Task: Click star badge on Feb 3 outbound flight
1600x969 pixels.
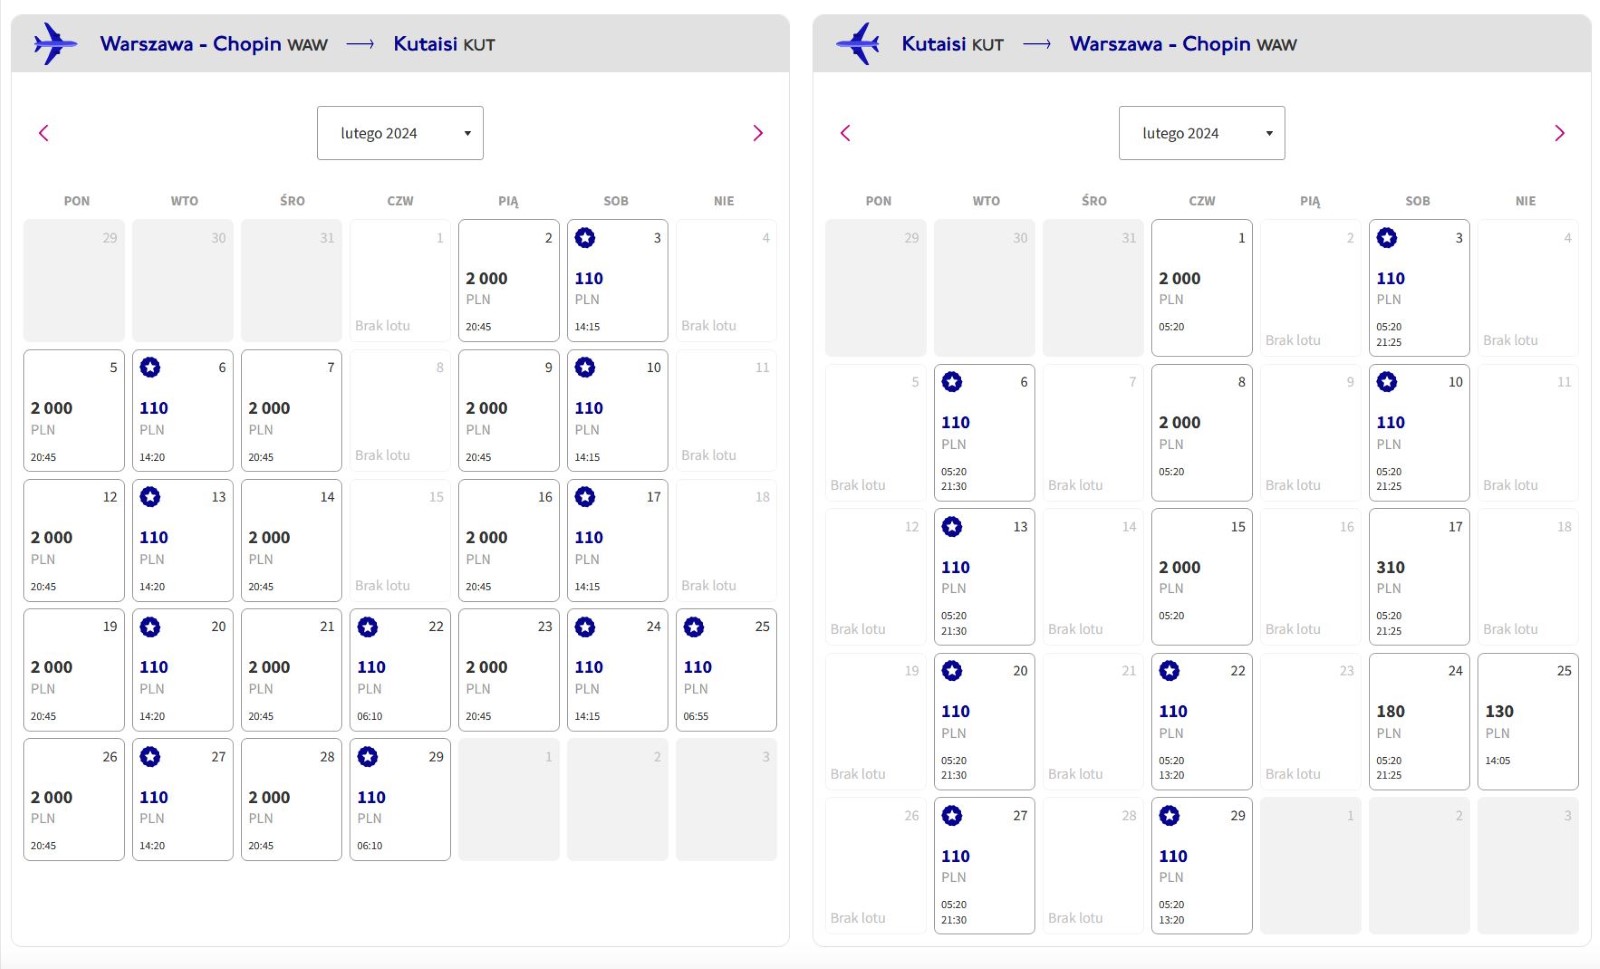Action: point(585,238)
